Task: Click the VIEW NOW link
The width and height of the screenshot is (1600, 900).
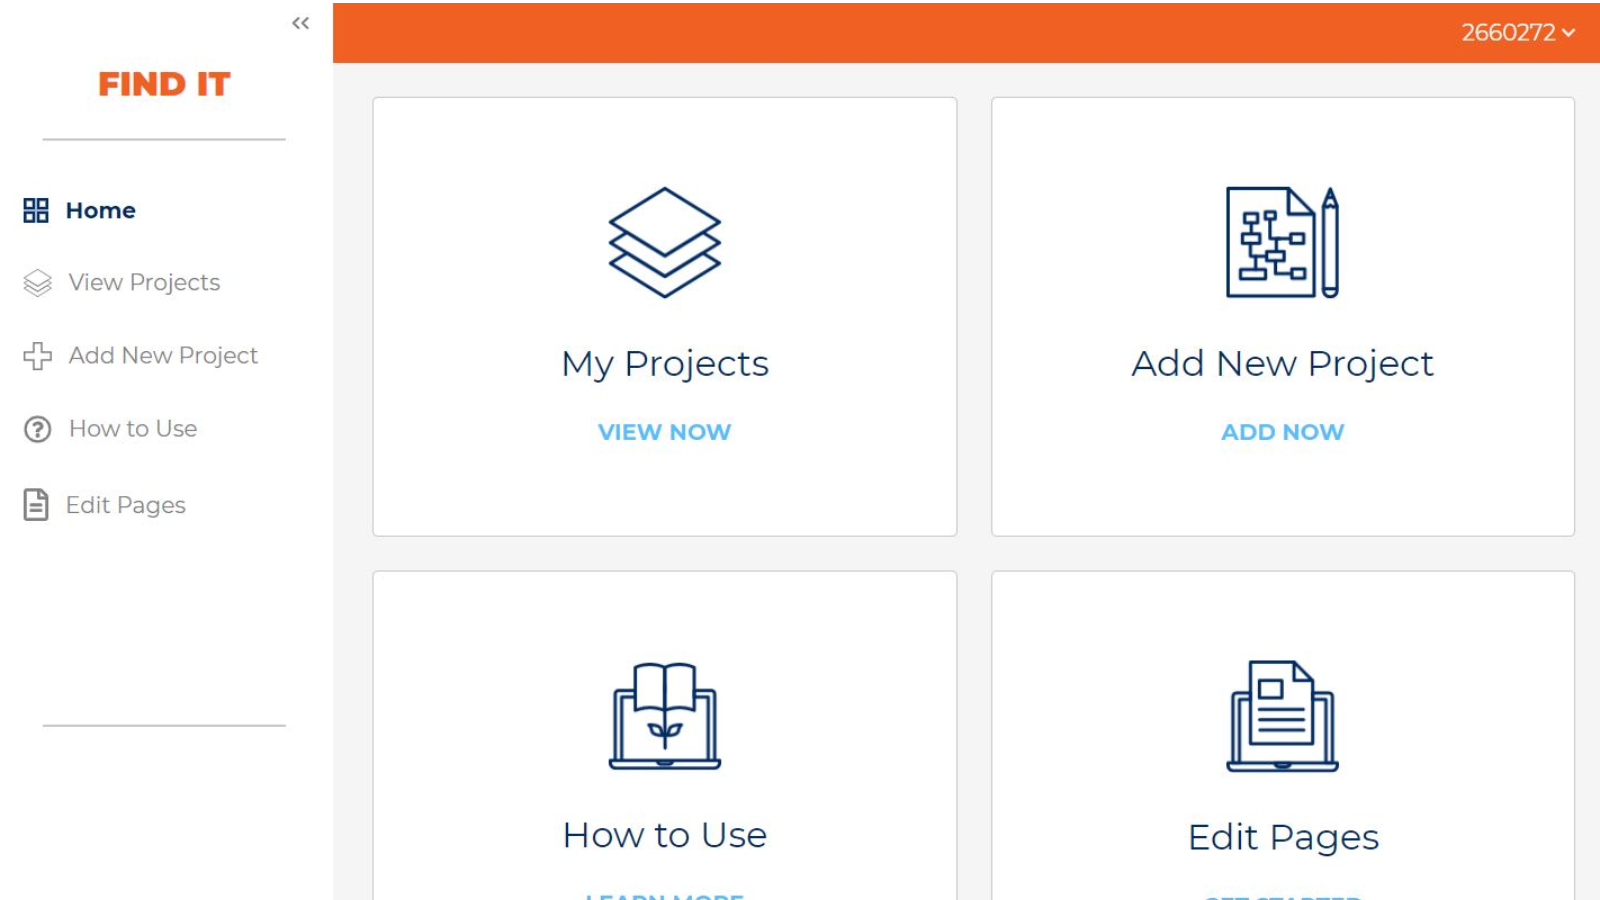Action: 664,432
